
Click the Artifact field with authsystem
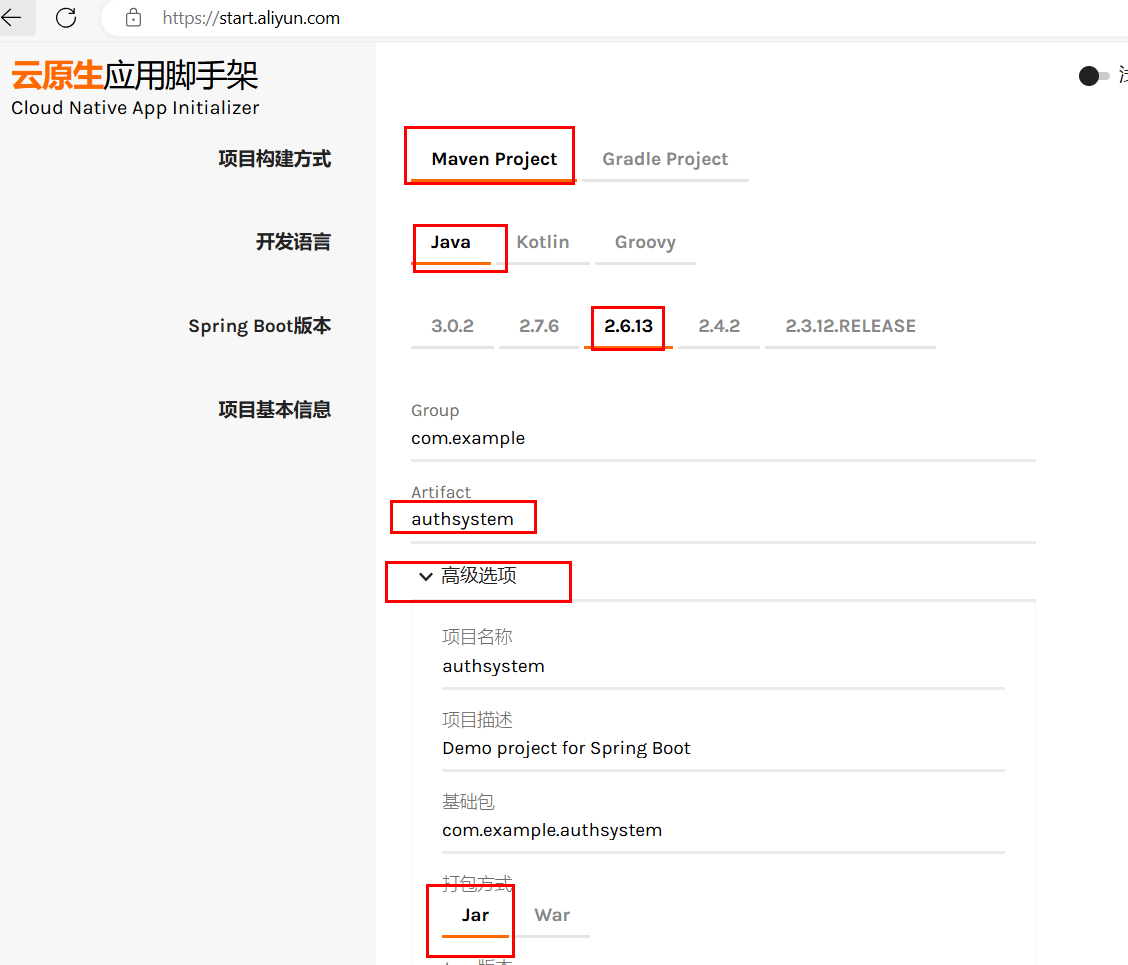(x=723, y=519)
